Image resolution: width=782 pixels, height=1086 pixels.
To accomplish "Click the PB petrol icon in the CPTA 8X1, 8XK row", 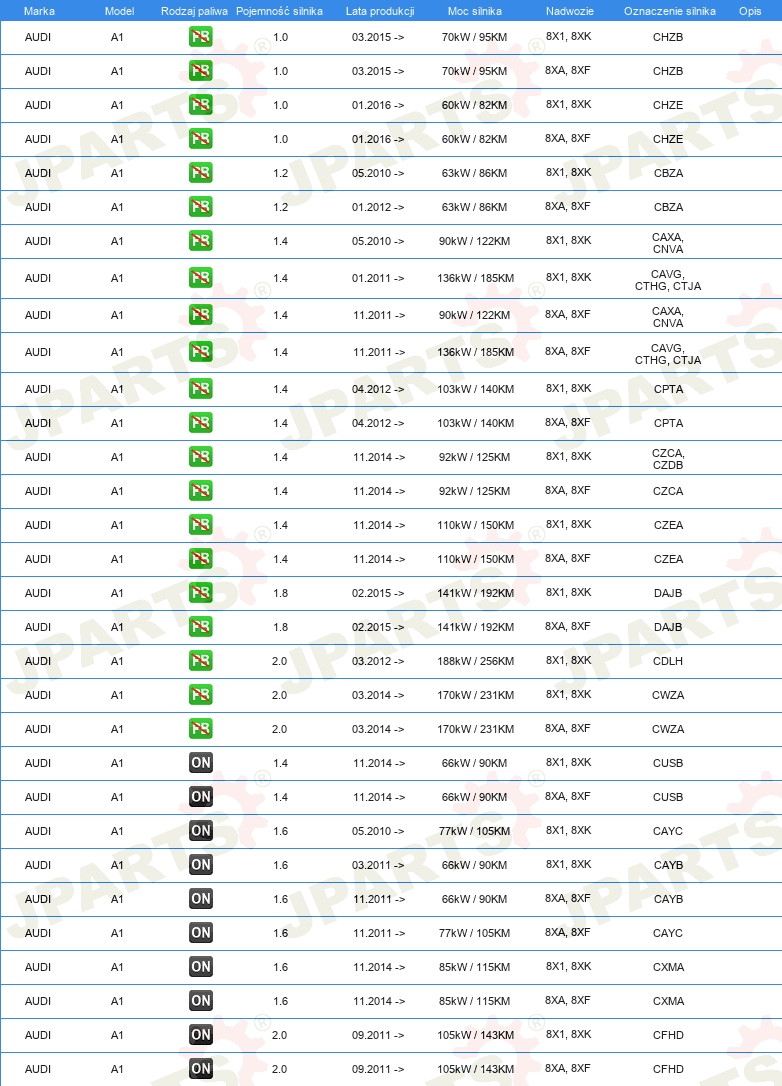I will coord(201,389).
